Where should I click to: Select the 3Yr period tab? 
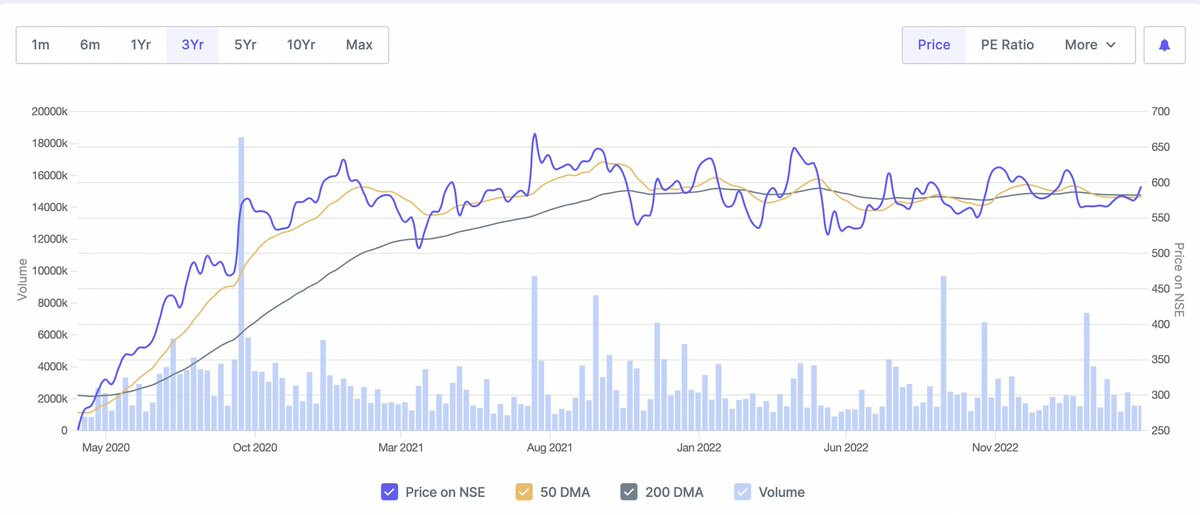coord(193,45)
